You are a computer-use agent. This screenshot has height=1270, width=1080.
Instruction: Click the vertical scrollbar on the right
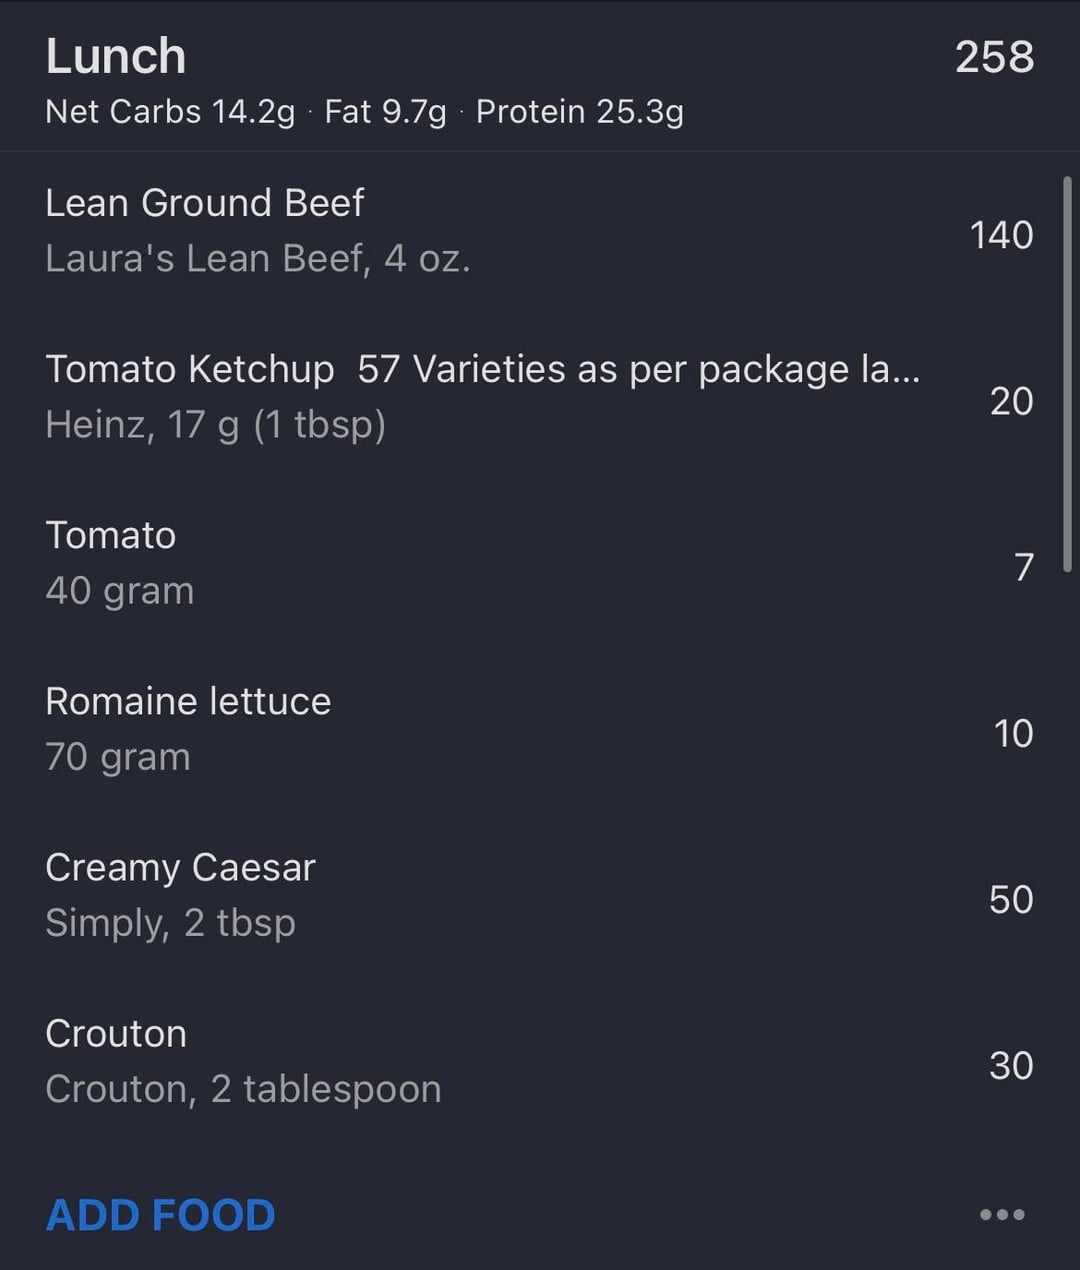click(x=1067, y=373)
